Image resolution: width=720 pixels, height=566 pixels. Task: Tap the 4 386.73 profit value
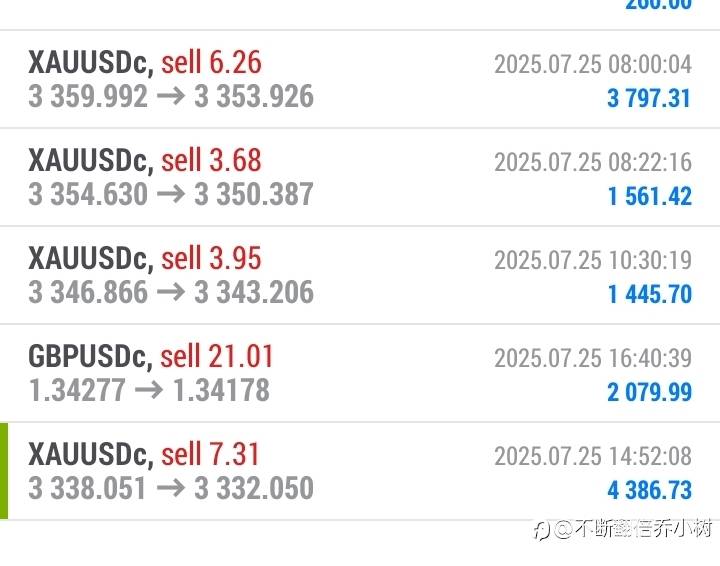click(649, 489)
